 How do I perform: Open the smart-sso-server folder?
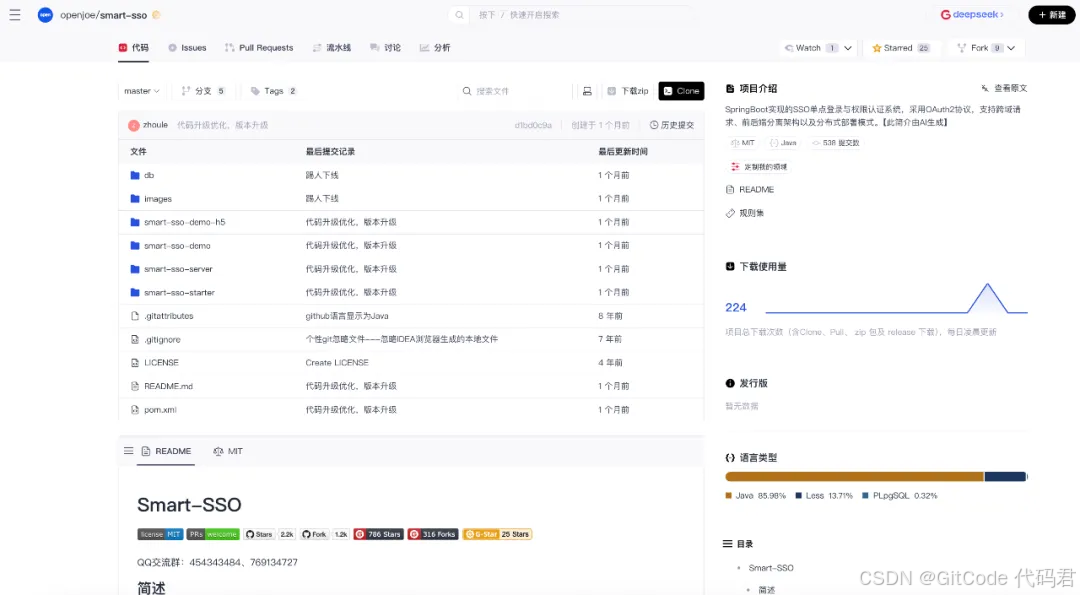click(178, 269)
